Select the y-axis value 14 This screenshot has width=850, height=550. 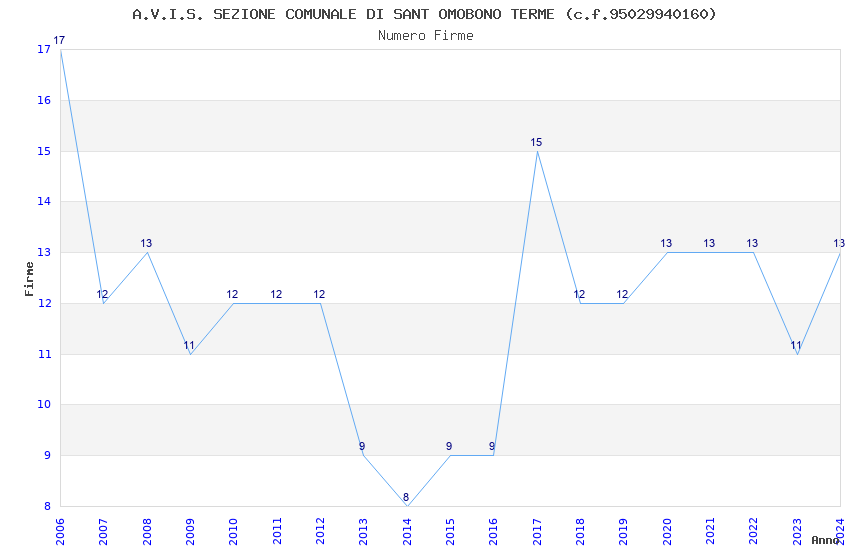[x=44, y=202]
